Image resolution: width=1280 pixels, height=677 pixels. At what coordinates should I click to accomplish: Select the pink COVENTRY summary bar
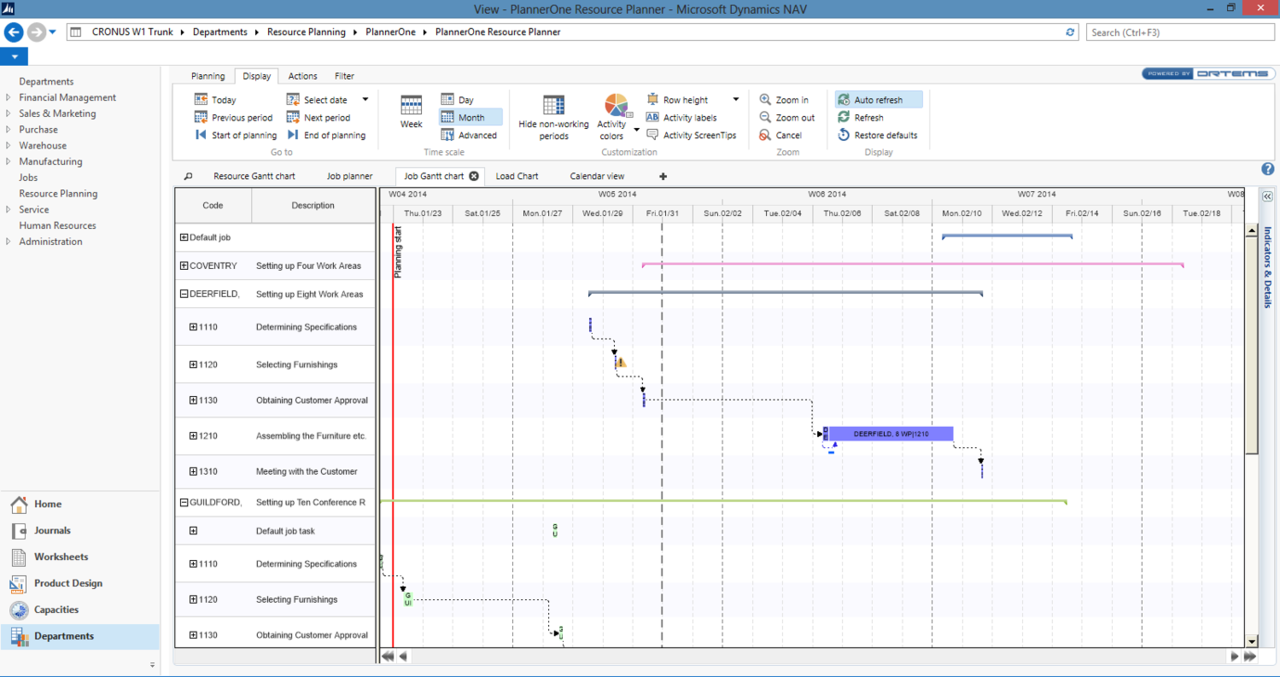pyautogui.click(x=912, y=265)
